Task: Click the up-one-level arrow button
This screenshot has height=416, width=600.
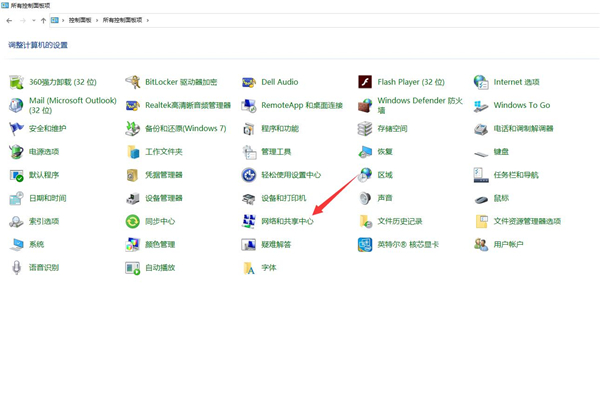Action: [43, 20]
